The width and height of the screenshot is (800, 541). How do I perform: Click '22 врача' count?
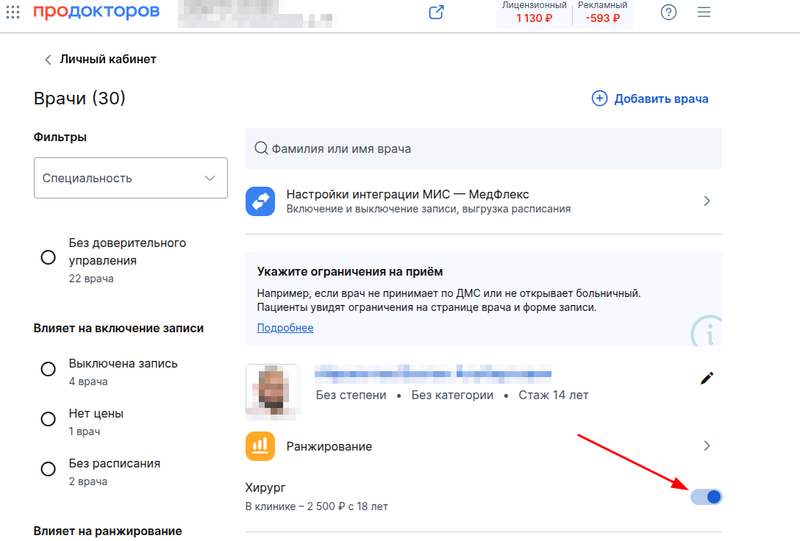tap(91, 279)
